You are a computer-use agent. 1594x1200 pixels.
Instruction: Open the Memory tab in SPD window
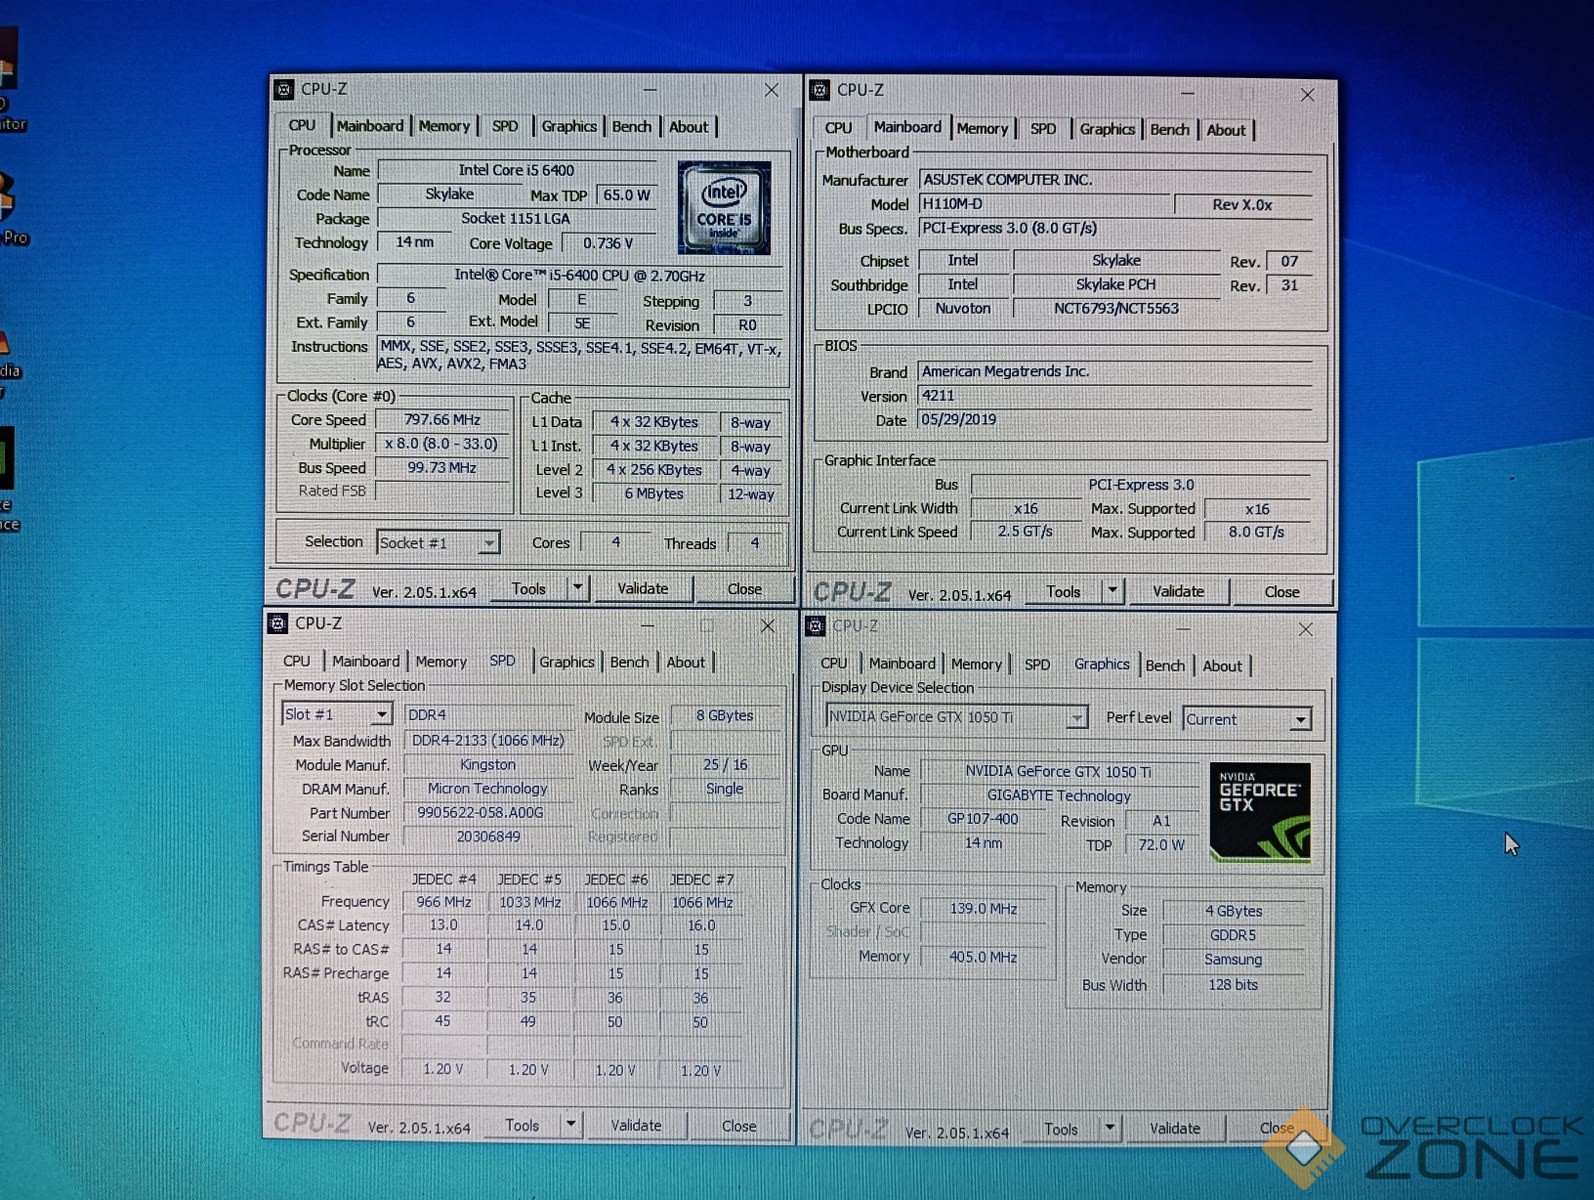[x=441, y=662]
